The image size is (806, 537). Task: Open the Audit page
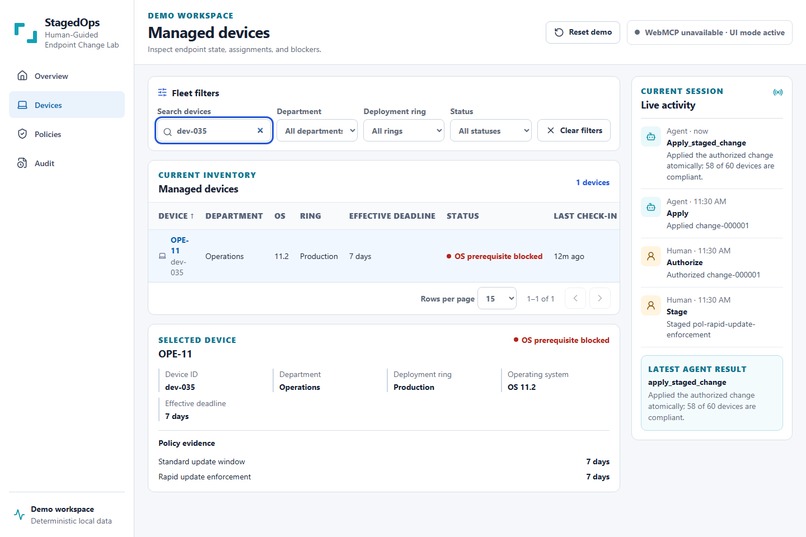click(67, 163)
